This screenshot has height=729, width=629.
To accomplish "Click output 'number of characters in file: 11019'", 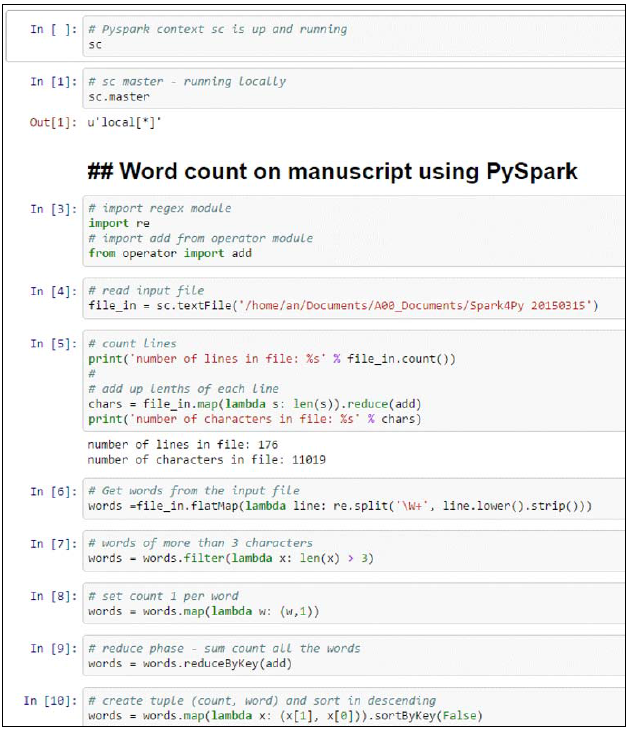I will click(206, 460).
